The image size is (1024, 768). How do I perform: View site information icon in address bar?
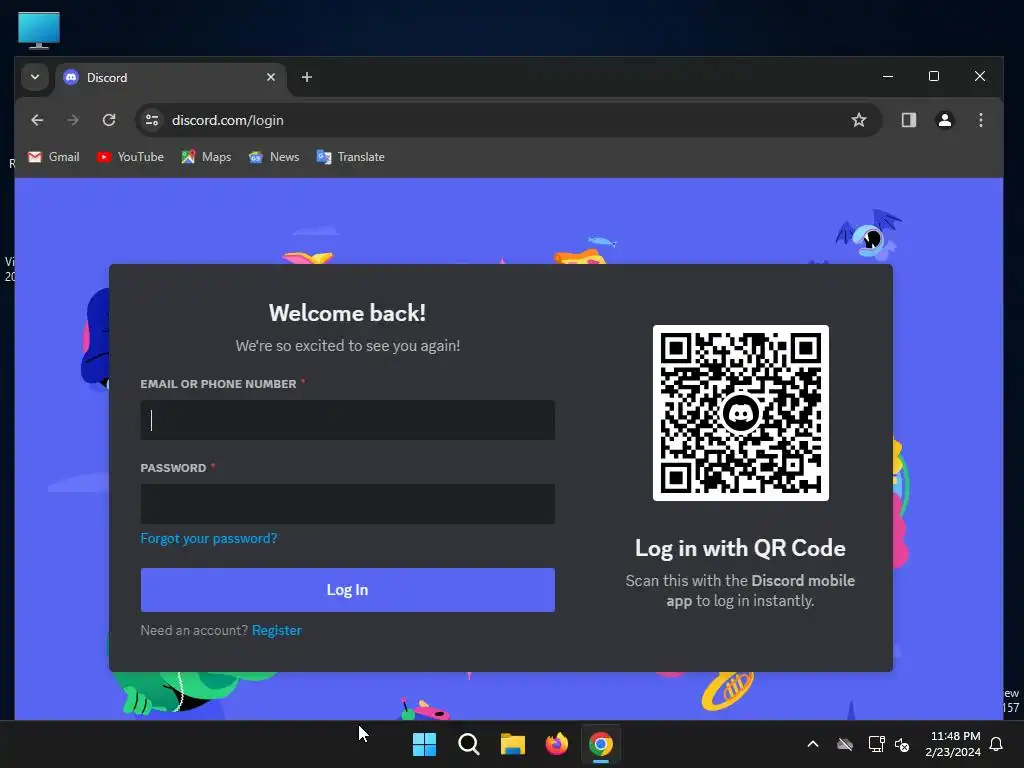pos(152,120)
